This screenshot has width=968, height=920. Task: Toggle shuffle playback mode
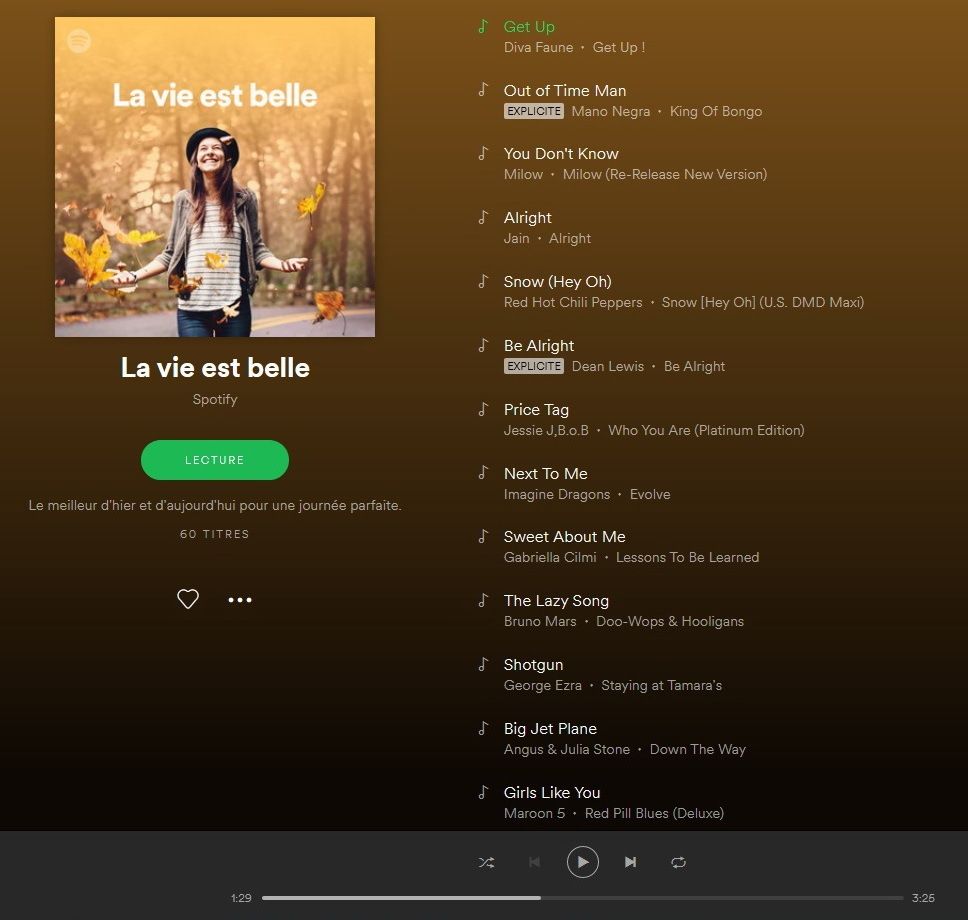[x=486, y=862]
